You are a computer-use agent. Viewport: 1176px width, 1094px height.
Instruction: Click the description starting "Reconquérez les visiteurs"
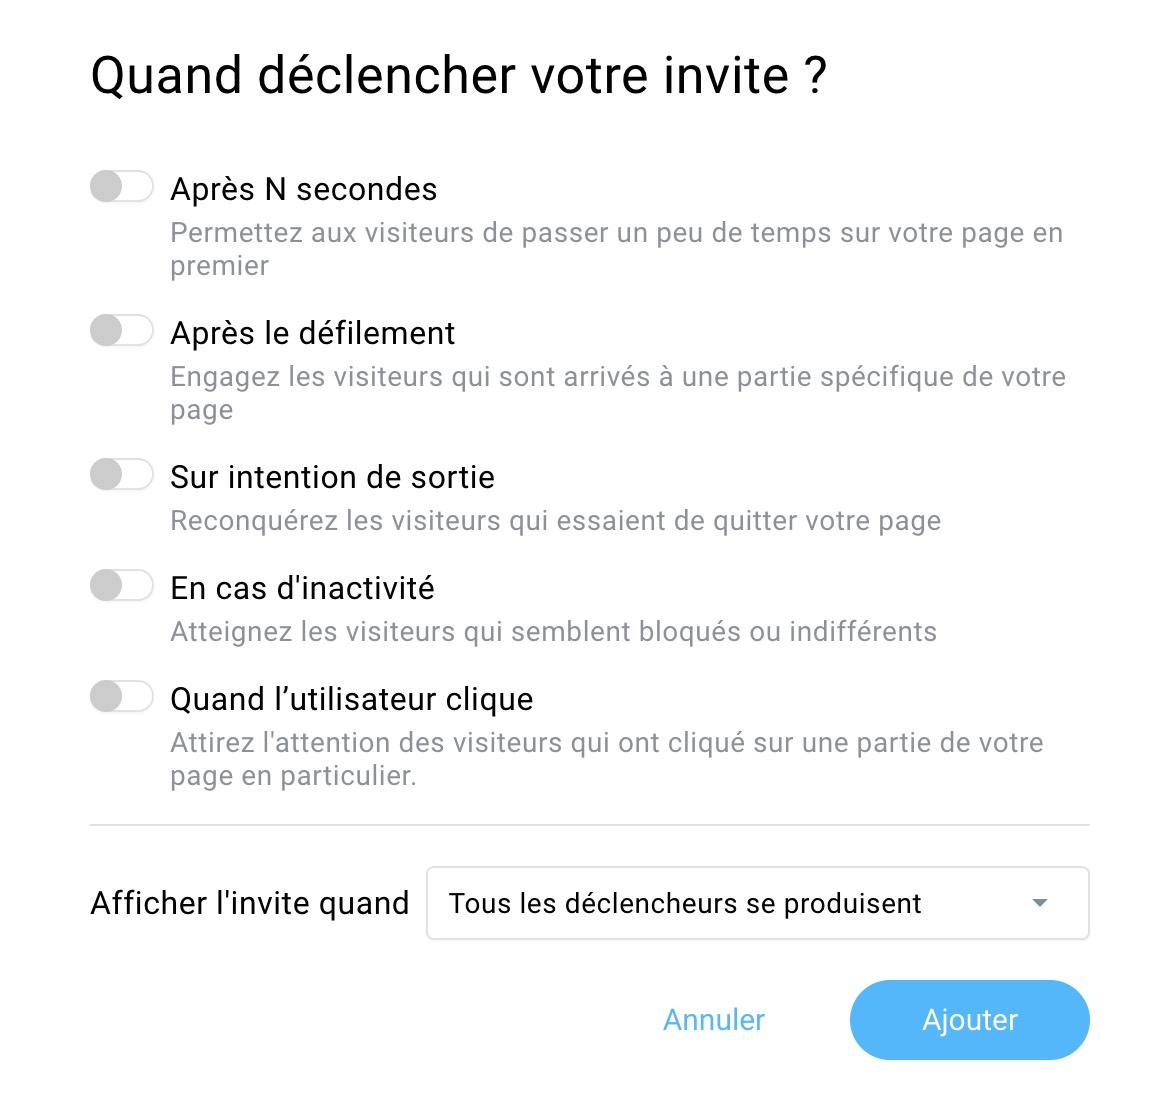555,521
